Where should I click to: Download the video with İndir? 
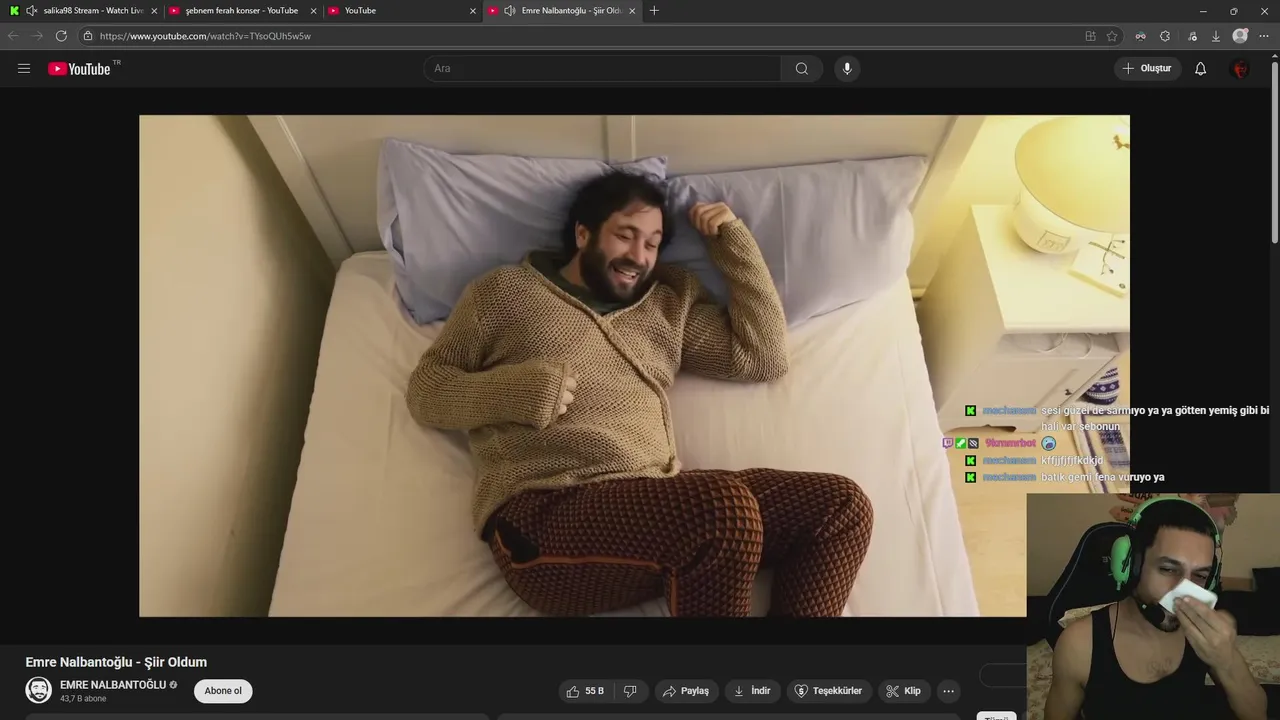(752, 691)
